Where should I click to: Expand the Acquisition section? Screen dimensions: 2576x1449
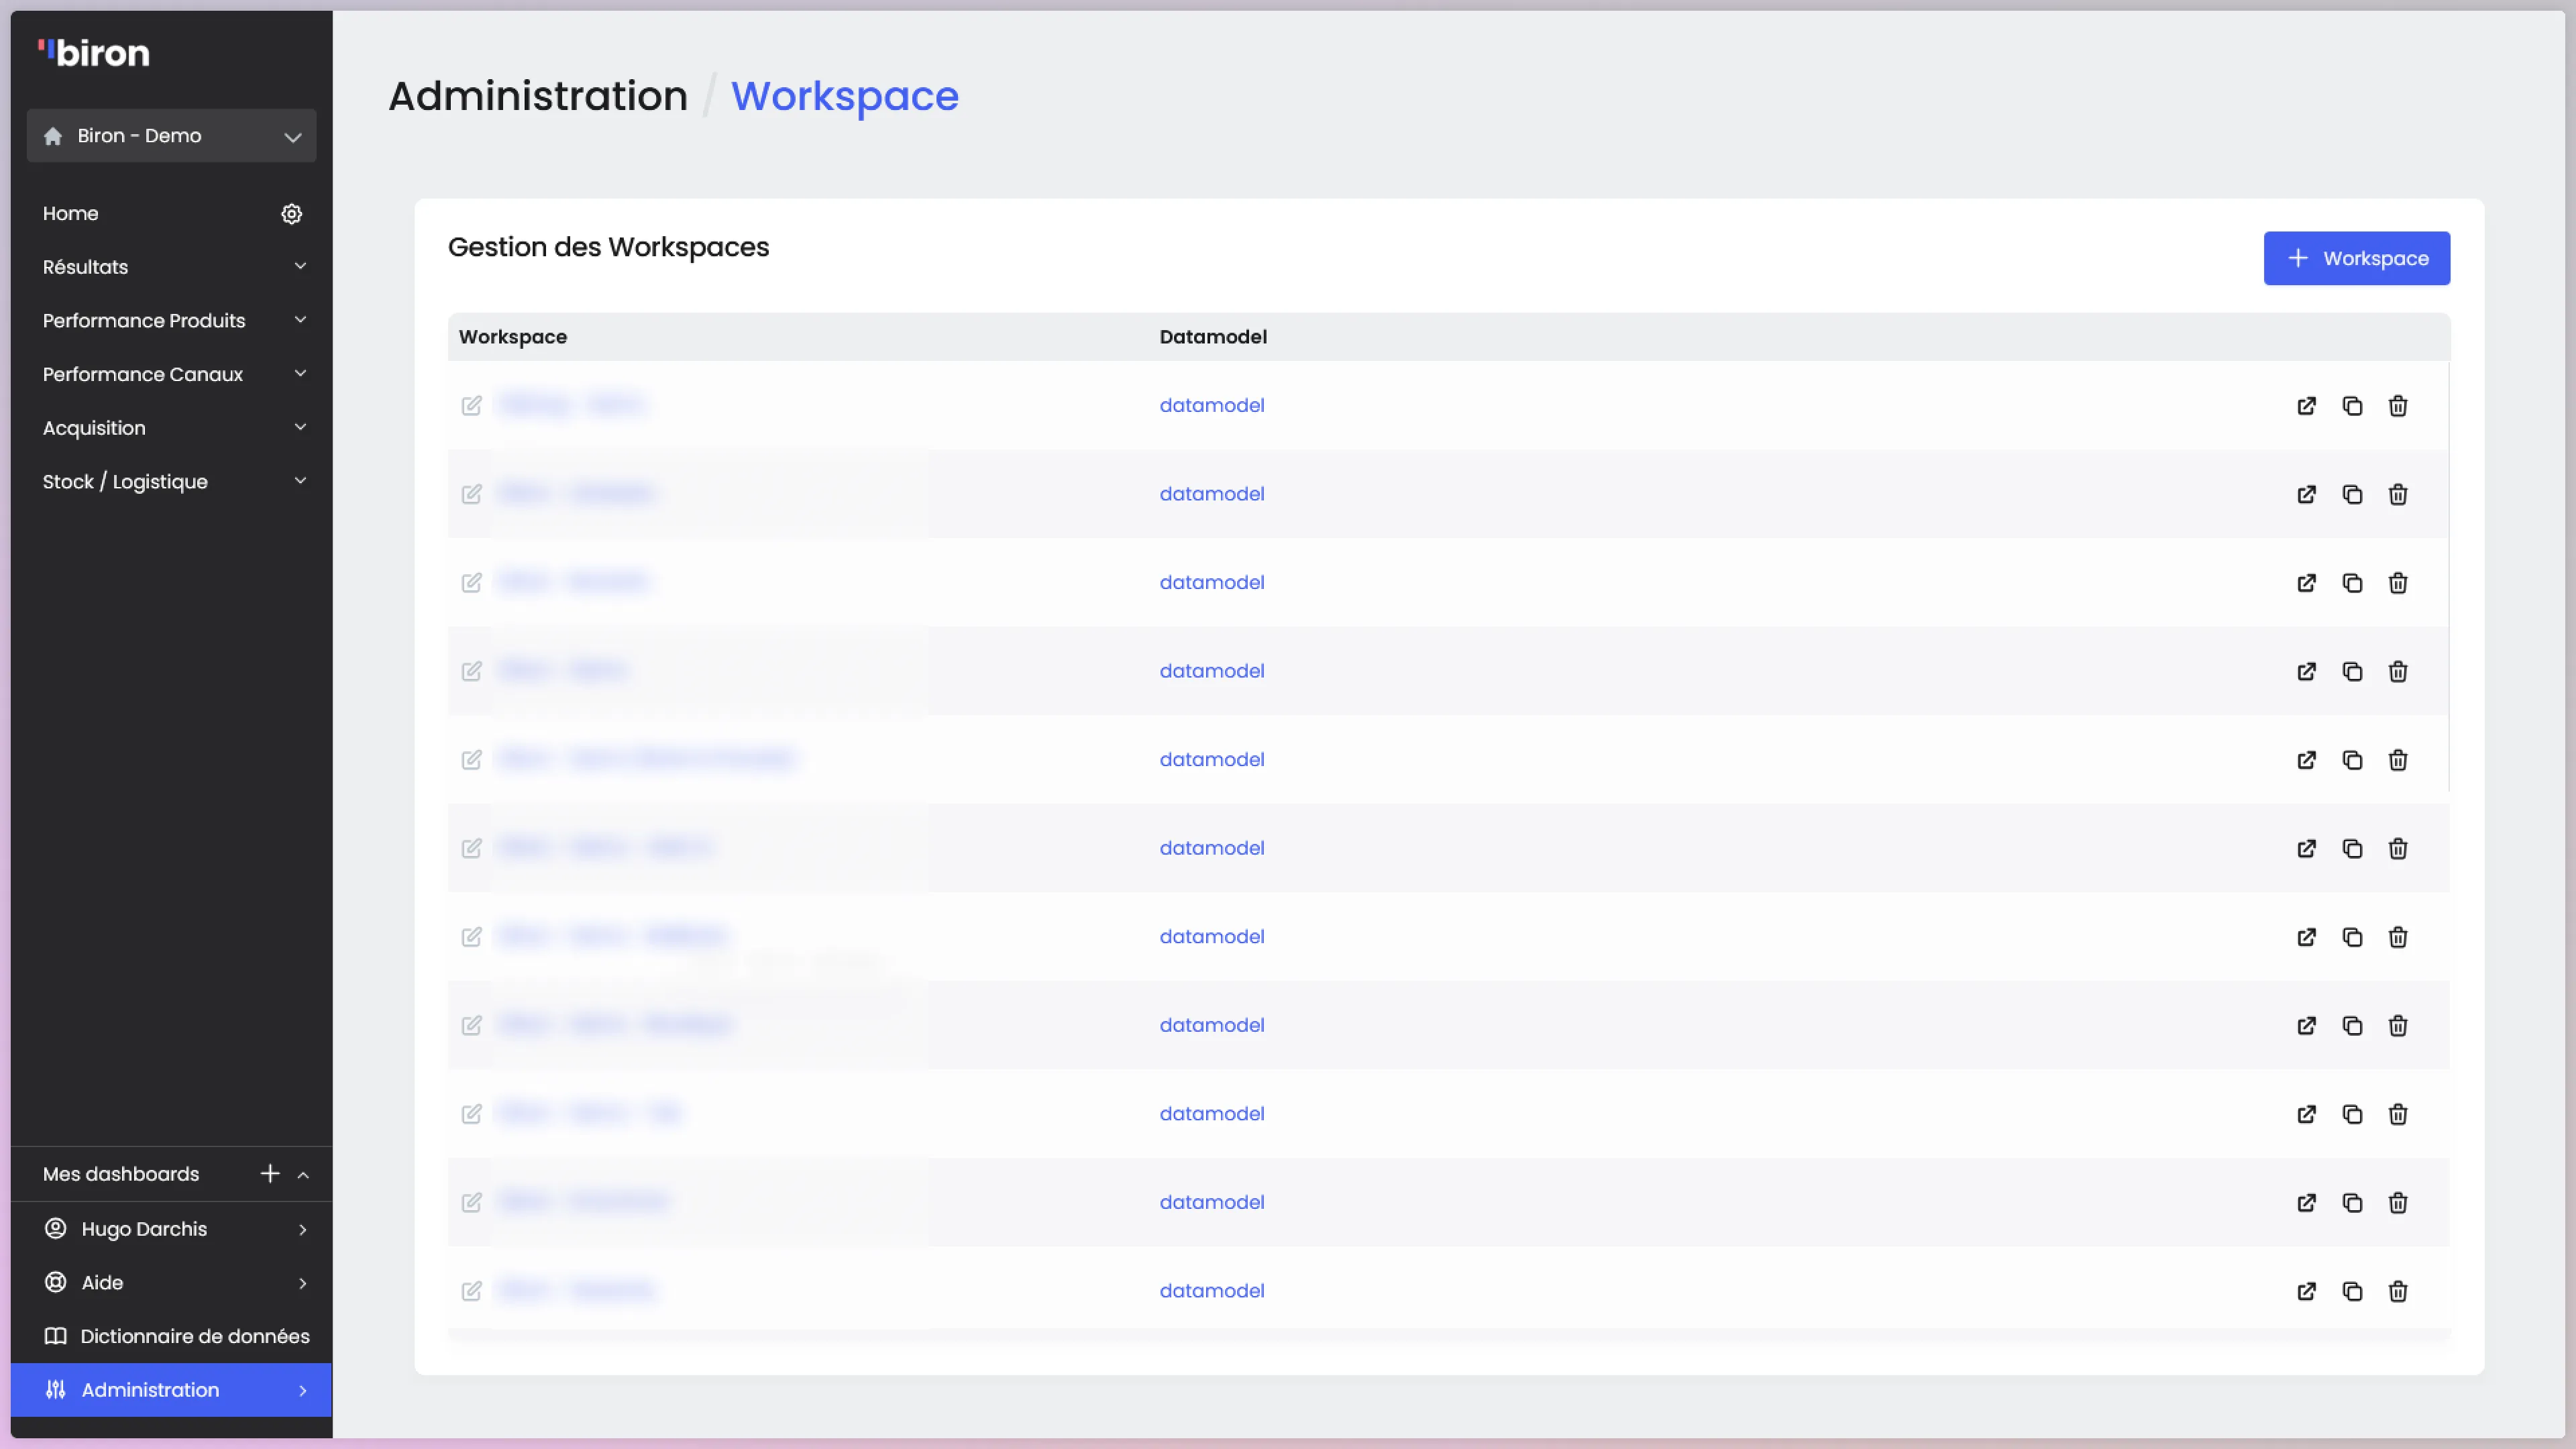[x=172, y=428]
